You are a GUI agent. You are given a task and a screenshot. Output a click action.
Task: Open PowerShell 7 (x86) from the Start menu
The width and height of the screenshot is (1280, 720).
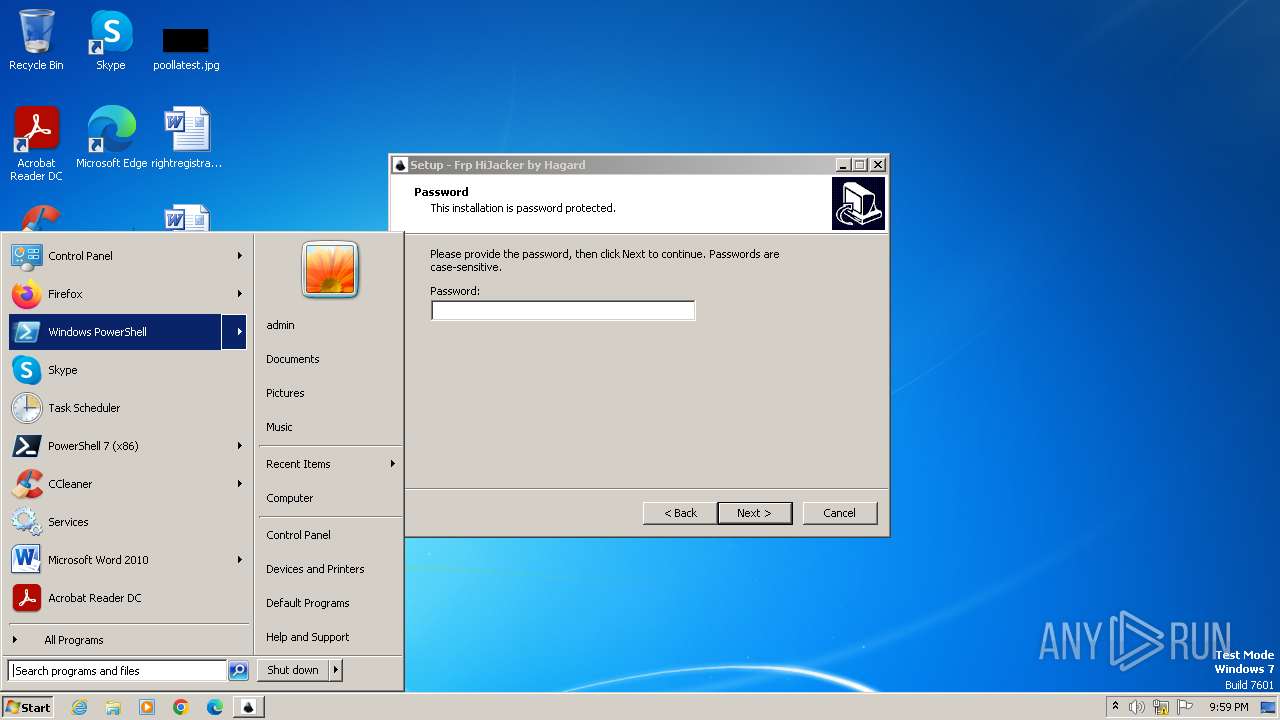tap(115, 446)
